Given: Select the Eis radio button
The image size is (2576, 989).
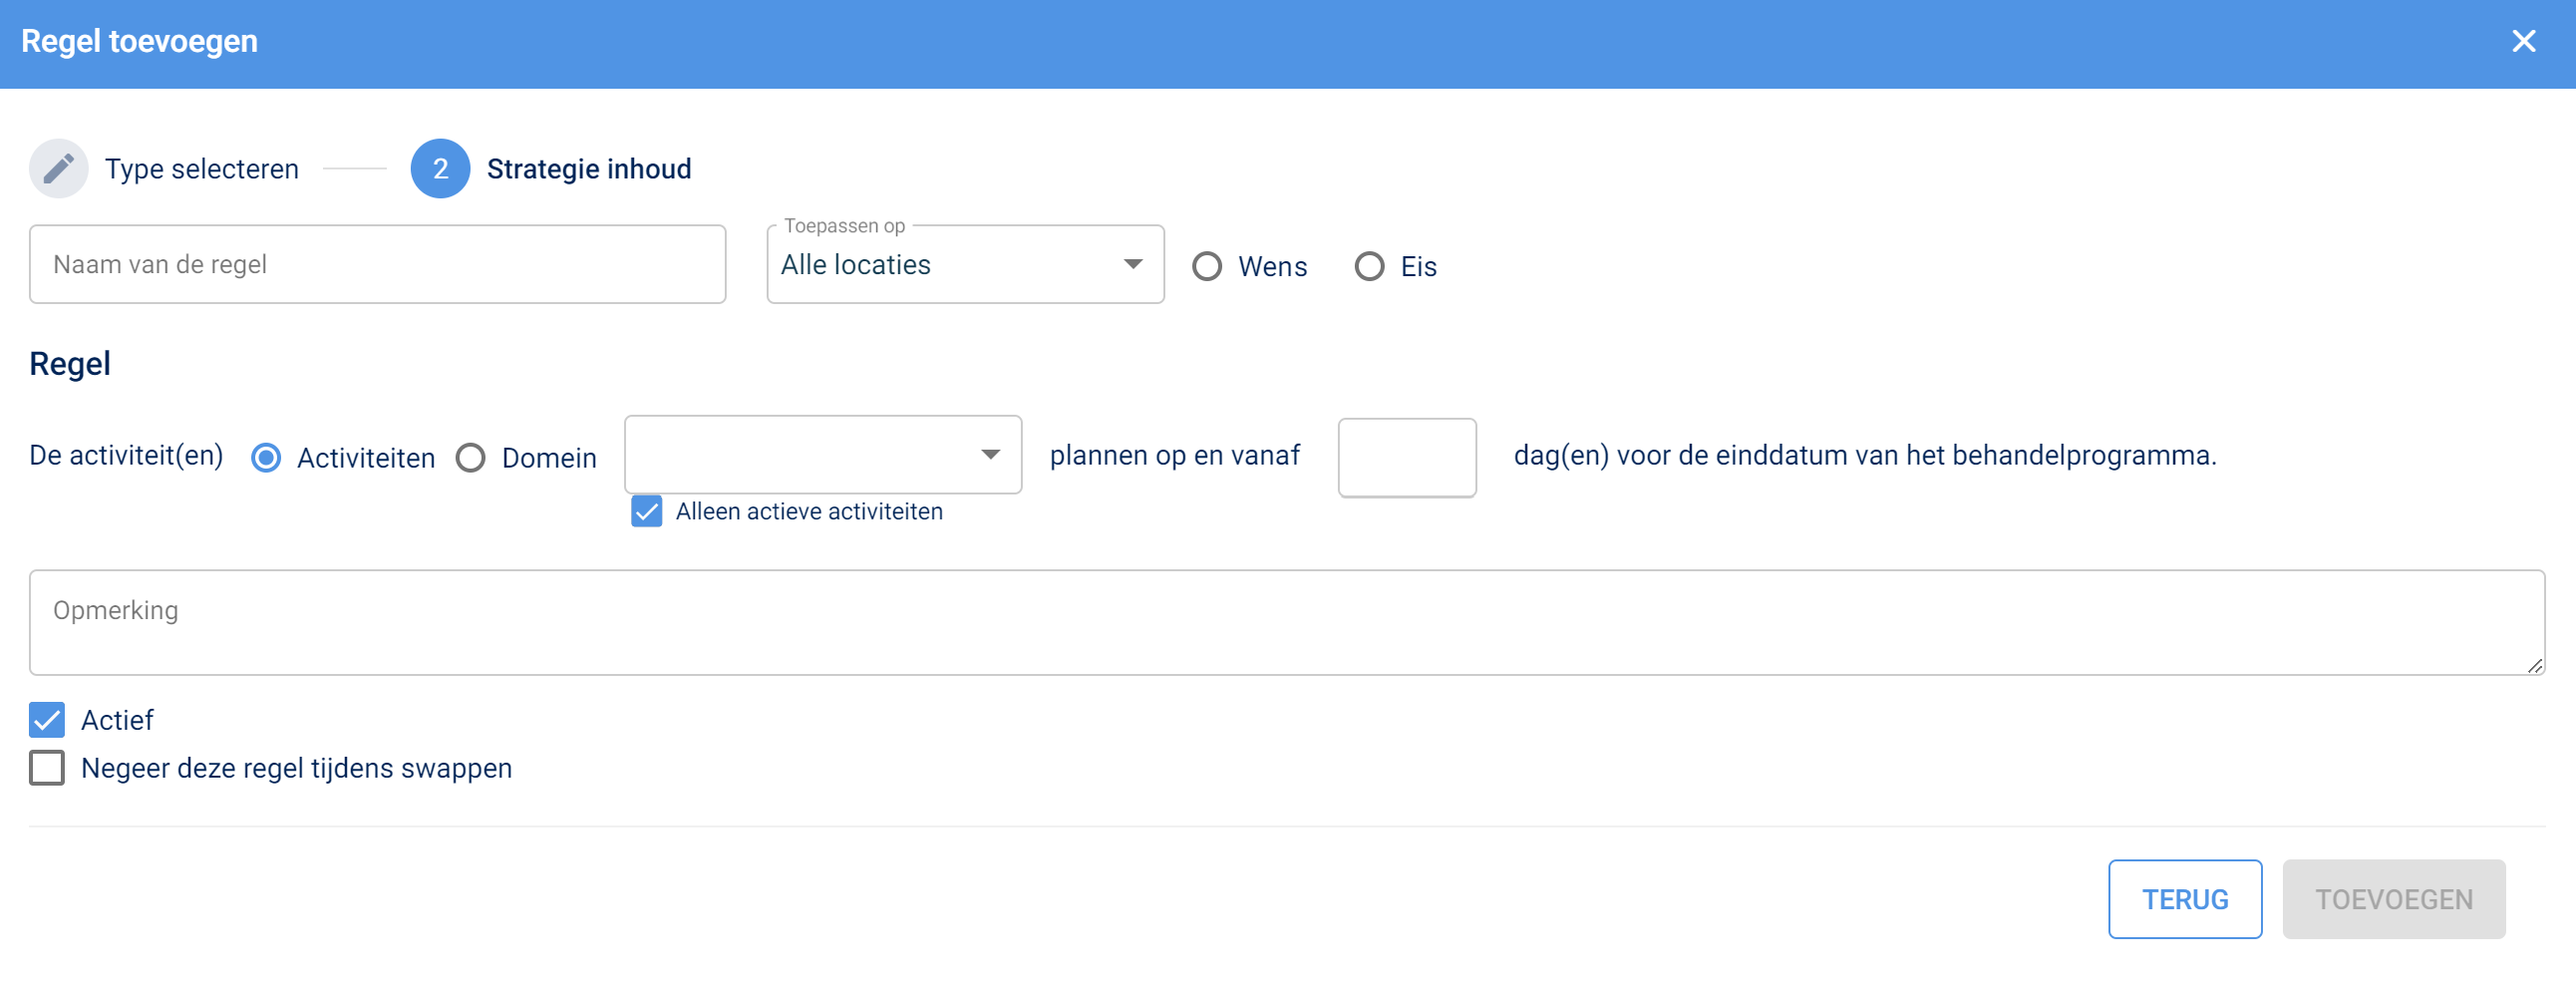Looking at the screenshot, I should [x=1369, y=266].
